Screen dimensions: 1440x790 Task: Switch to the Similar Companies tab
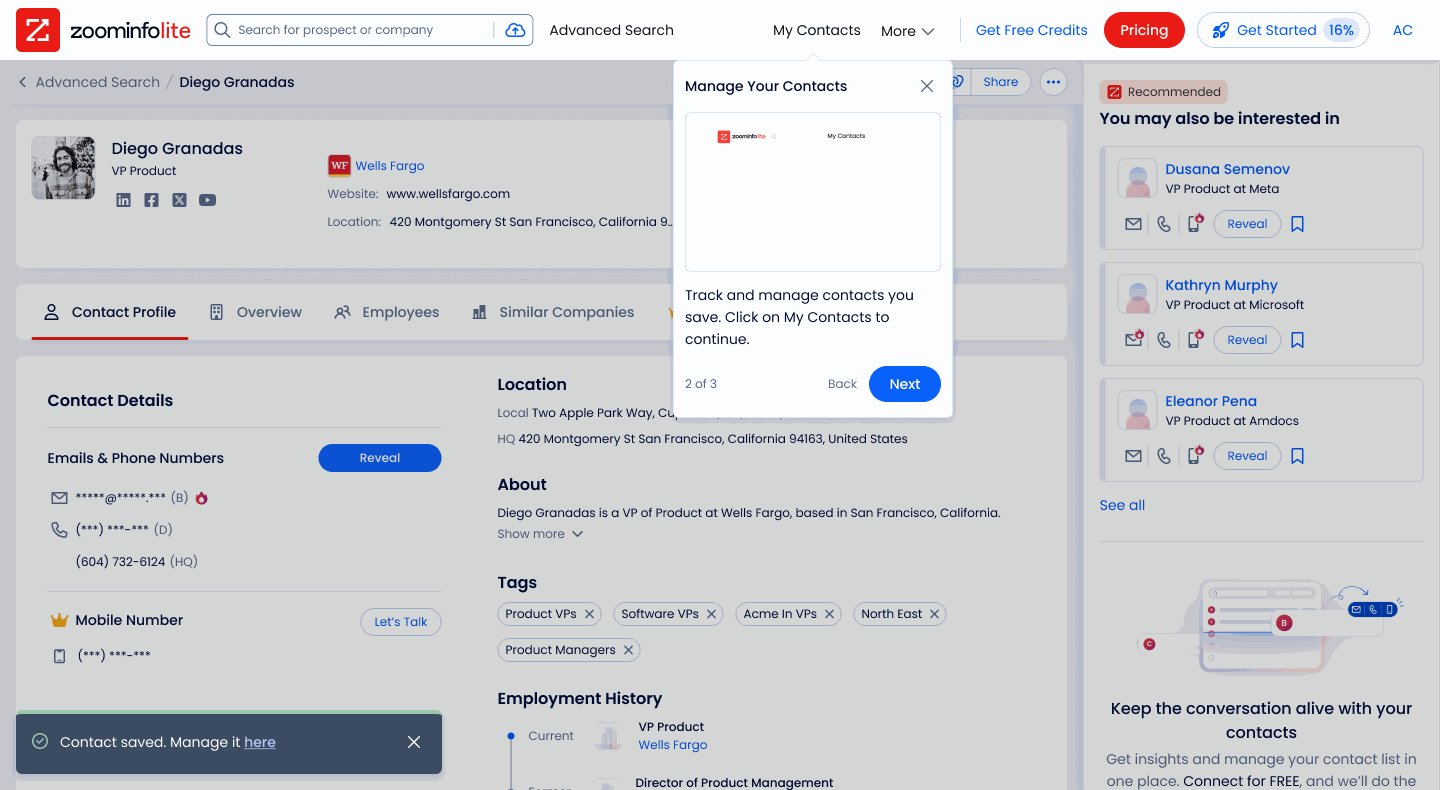553,312
